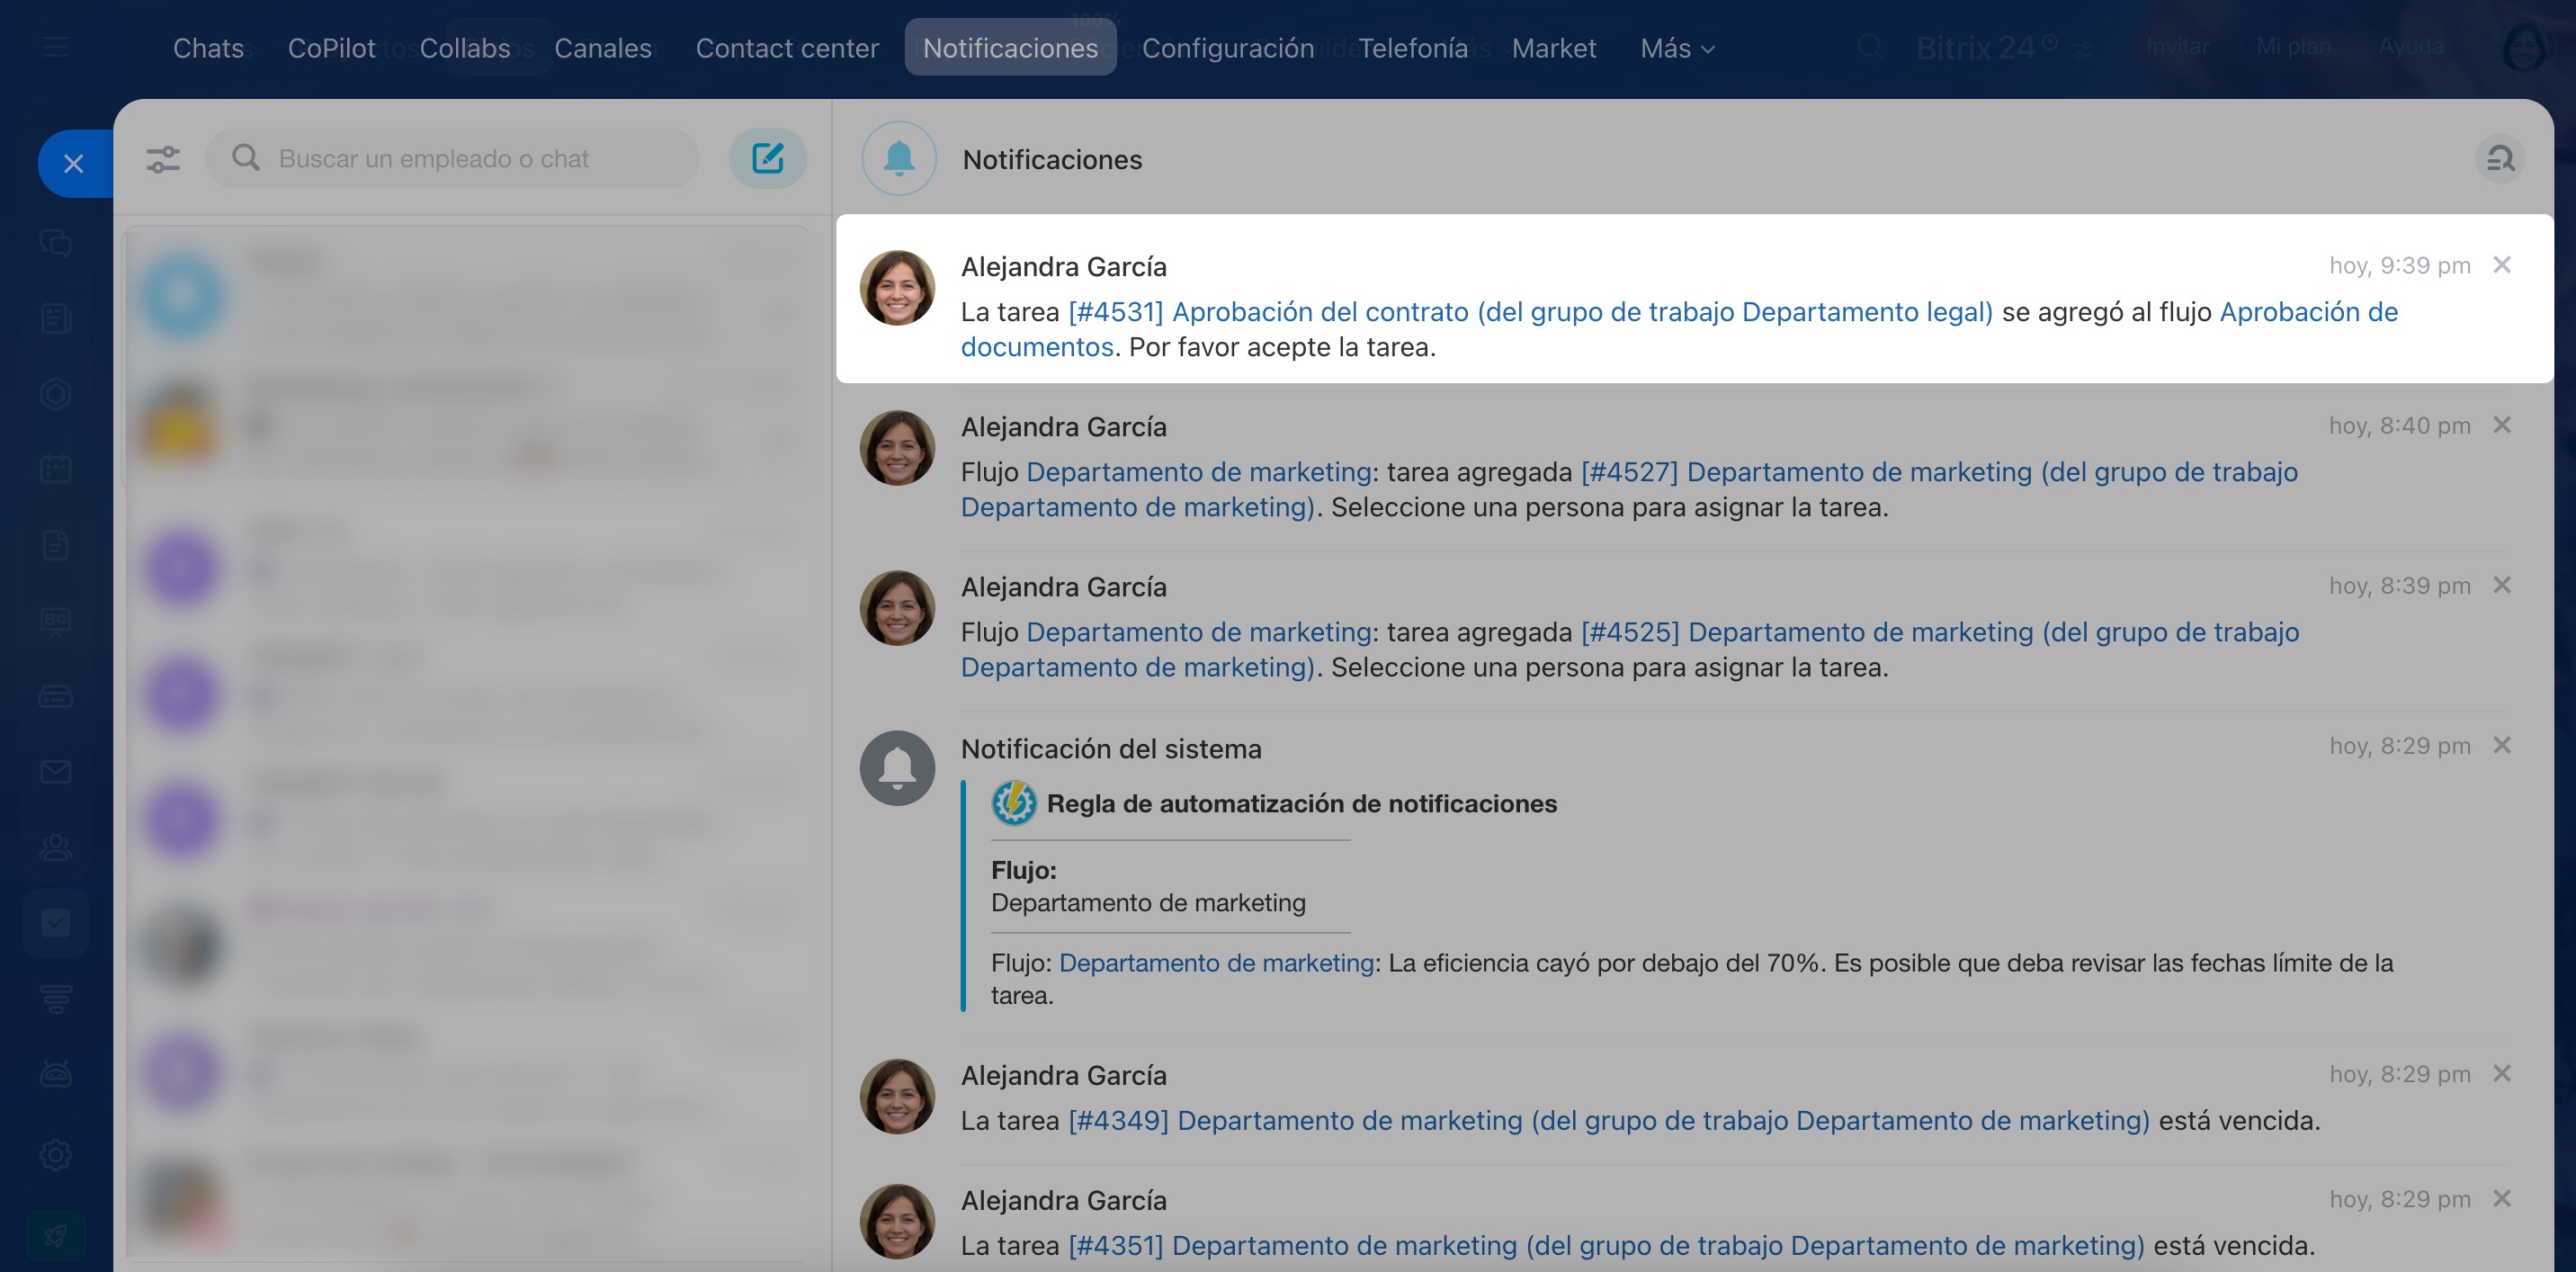Viewport: 2576px width, 1272px height.
Task: Open task #4527 Departamento de marketing link
Action: (1630, 489)
